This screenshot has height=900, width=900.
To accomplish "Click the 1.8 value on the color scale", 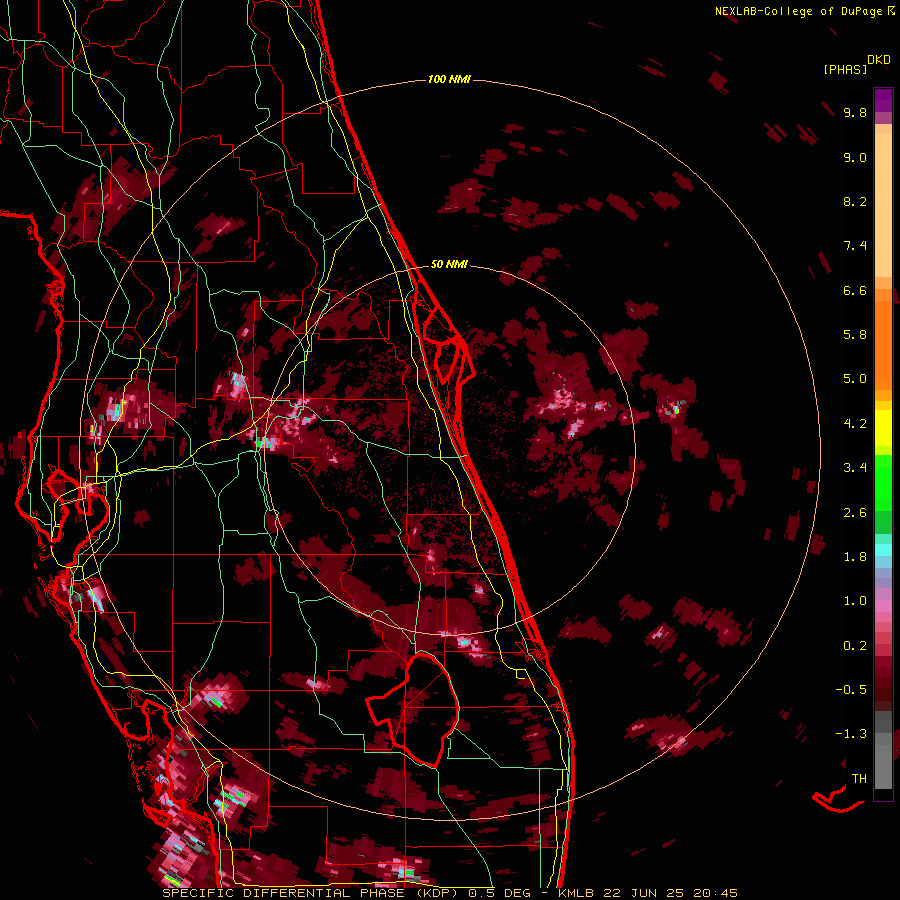I will pos(855,557).
